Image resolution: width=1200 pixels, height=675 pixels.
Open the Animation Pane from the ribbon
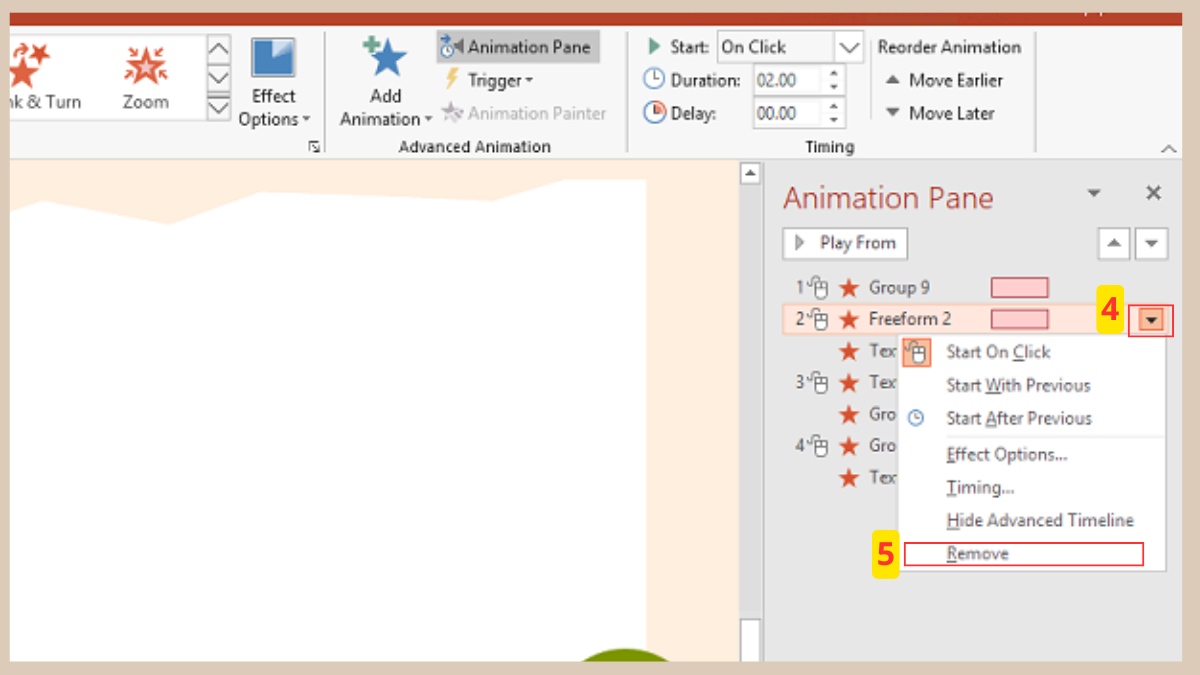point(517,46)
